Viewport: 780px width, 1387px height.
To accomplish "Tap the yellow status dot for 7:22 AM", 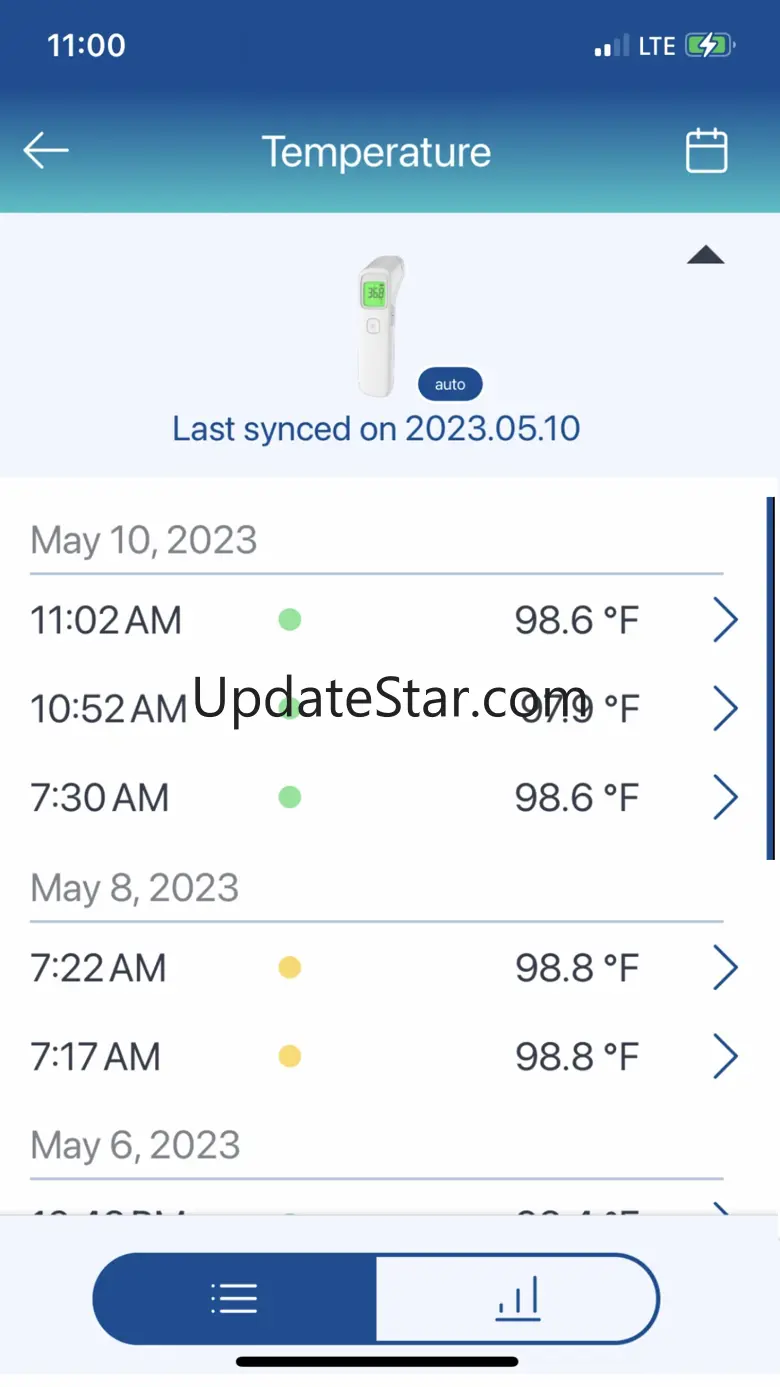I will pyautogui.click(x=289, y=967).
